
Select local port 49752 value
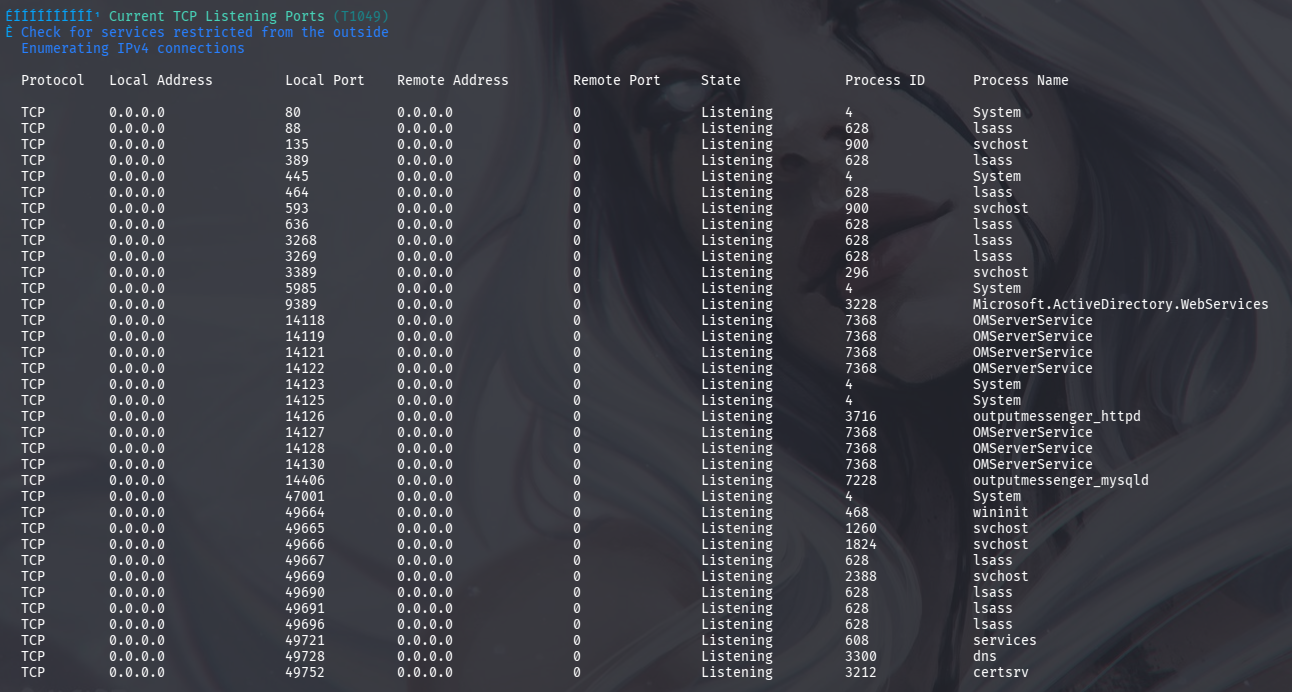point(305,672)
